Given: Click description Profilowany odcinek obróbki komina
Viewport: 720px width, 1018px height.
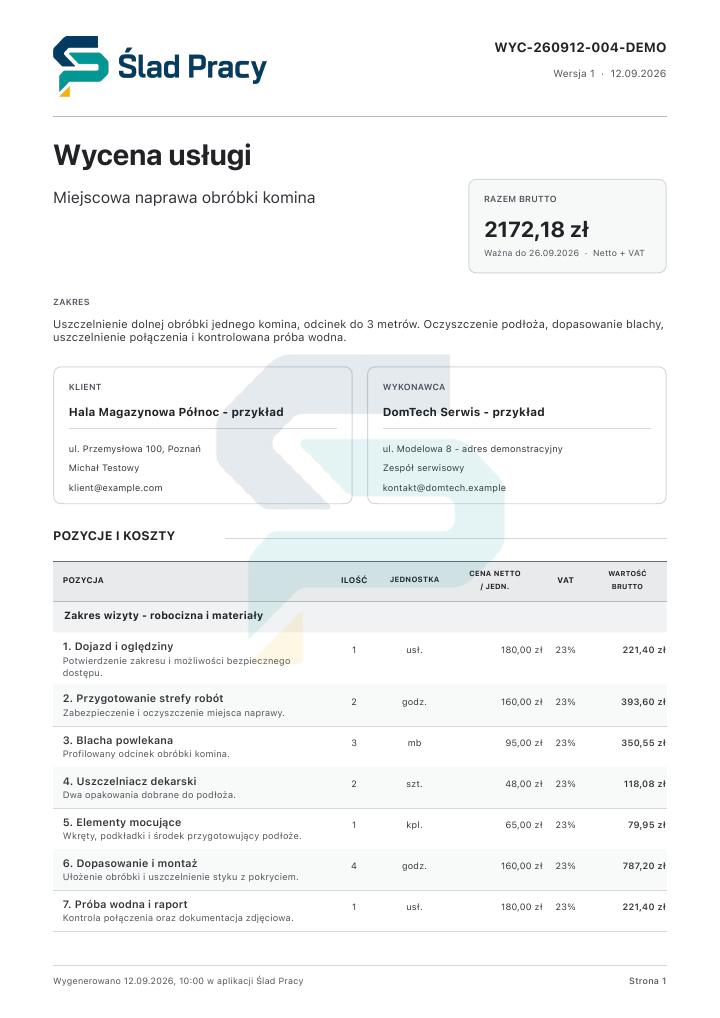Looking at the screenshot, I should [x=146, y=754].
